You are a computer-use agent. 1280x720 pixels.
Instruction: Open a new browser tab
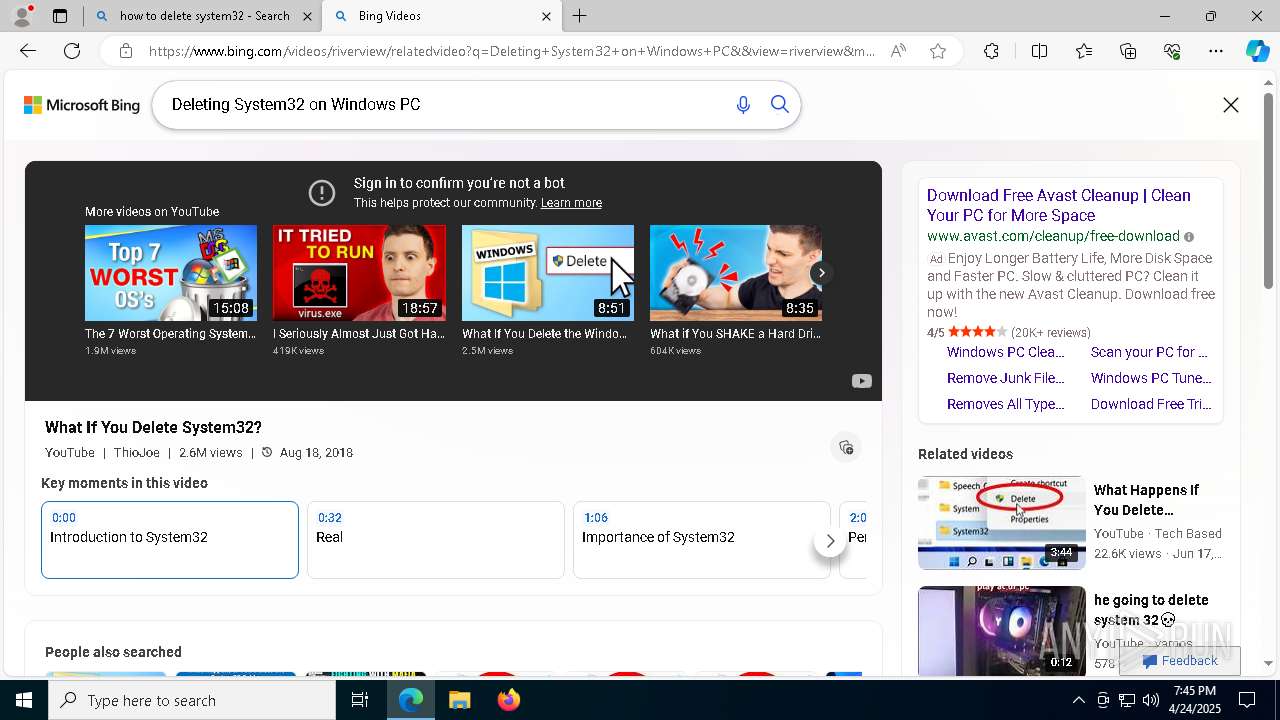(579, 16)
